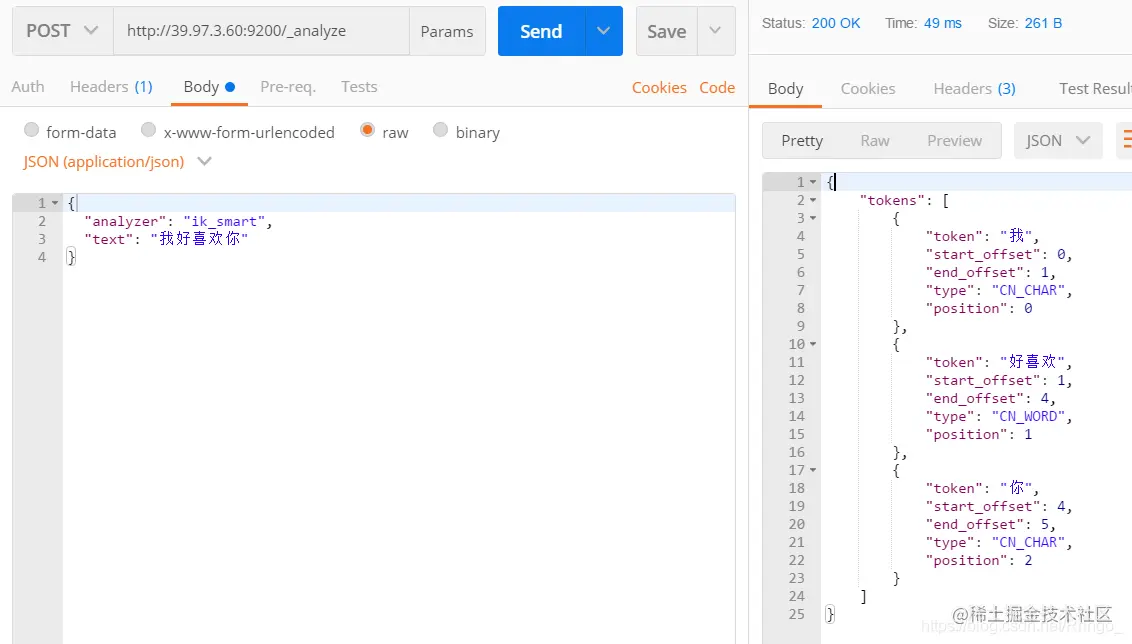Click the "CN_WORD" type value
The width and height of the screenshot is (1132, 644).
1028,417
